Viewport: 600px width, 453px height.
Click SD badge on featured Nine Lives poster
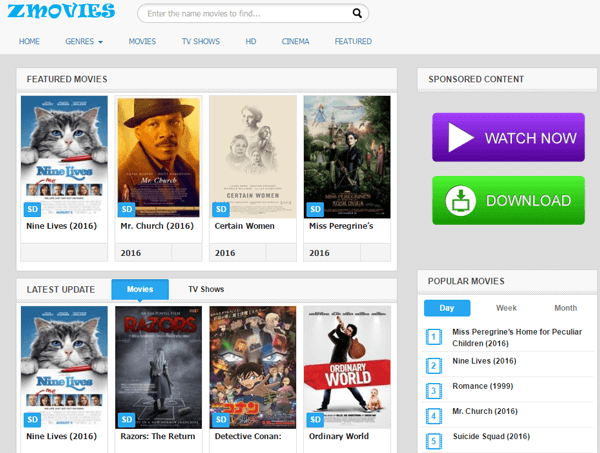coord(32,209)
